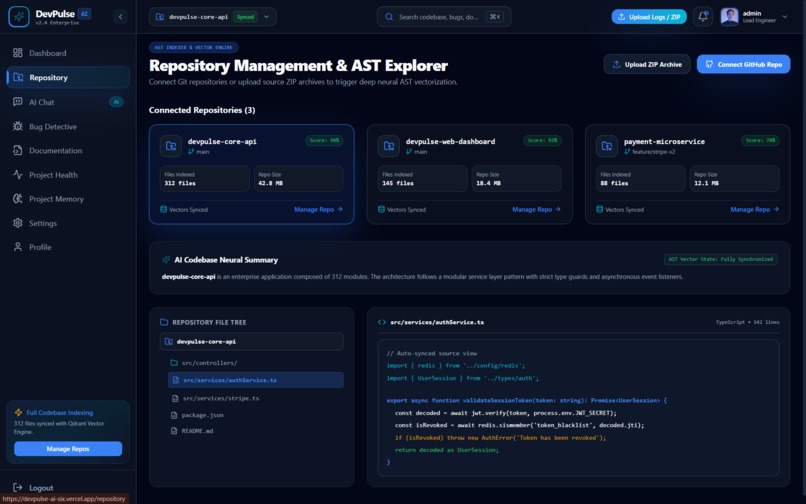Select the Repository menu item
Image resolution: width=806 pixels, height=504 pixels.
click(68, 77)
